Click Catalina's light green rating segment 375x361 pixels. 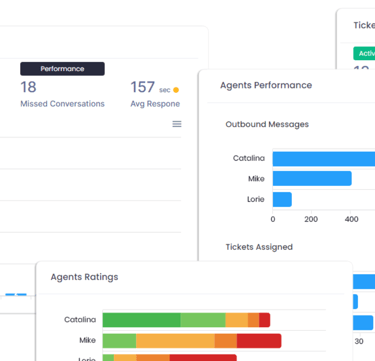click(x=203, y=320)
